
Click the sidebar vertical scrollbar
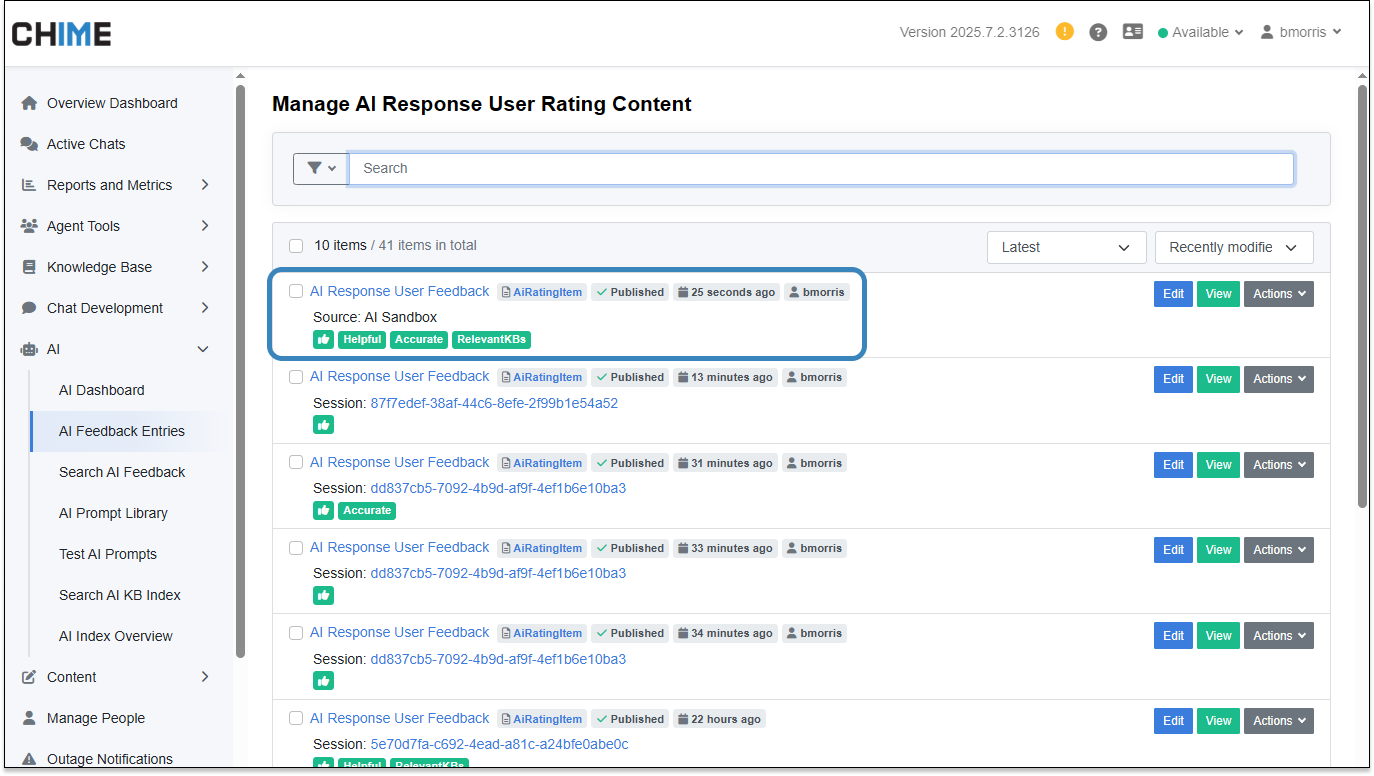click(240, 371)
